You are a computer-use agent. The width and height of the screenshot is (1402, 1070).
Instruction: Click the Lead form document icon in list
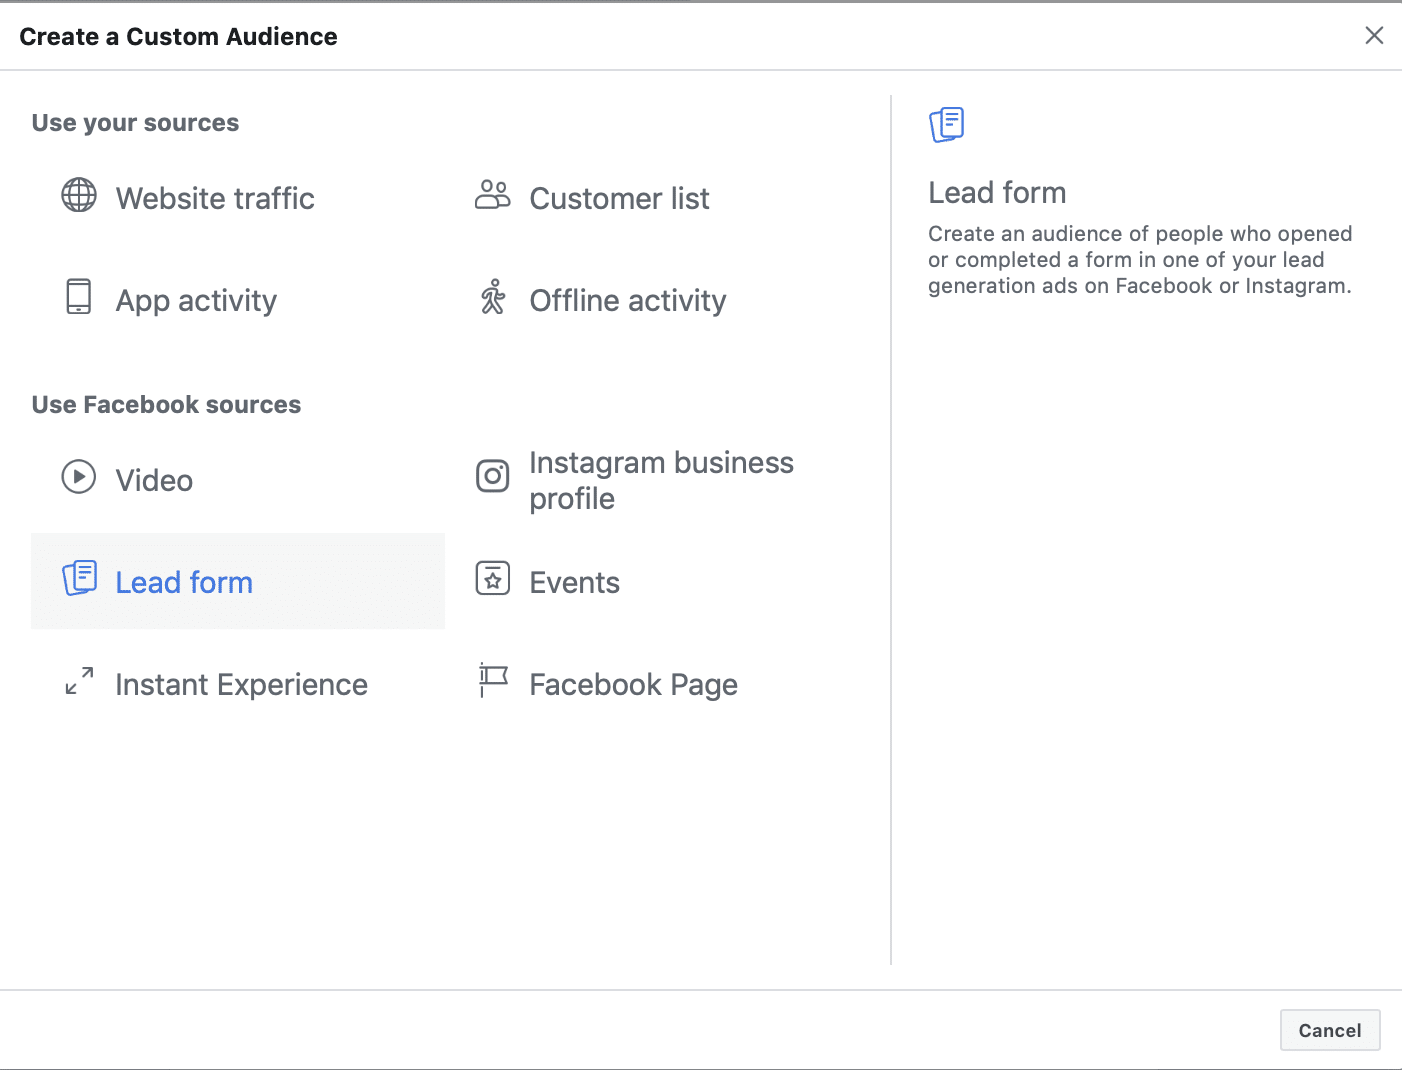point(80,578)
